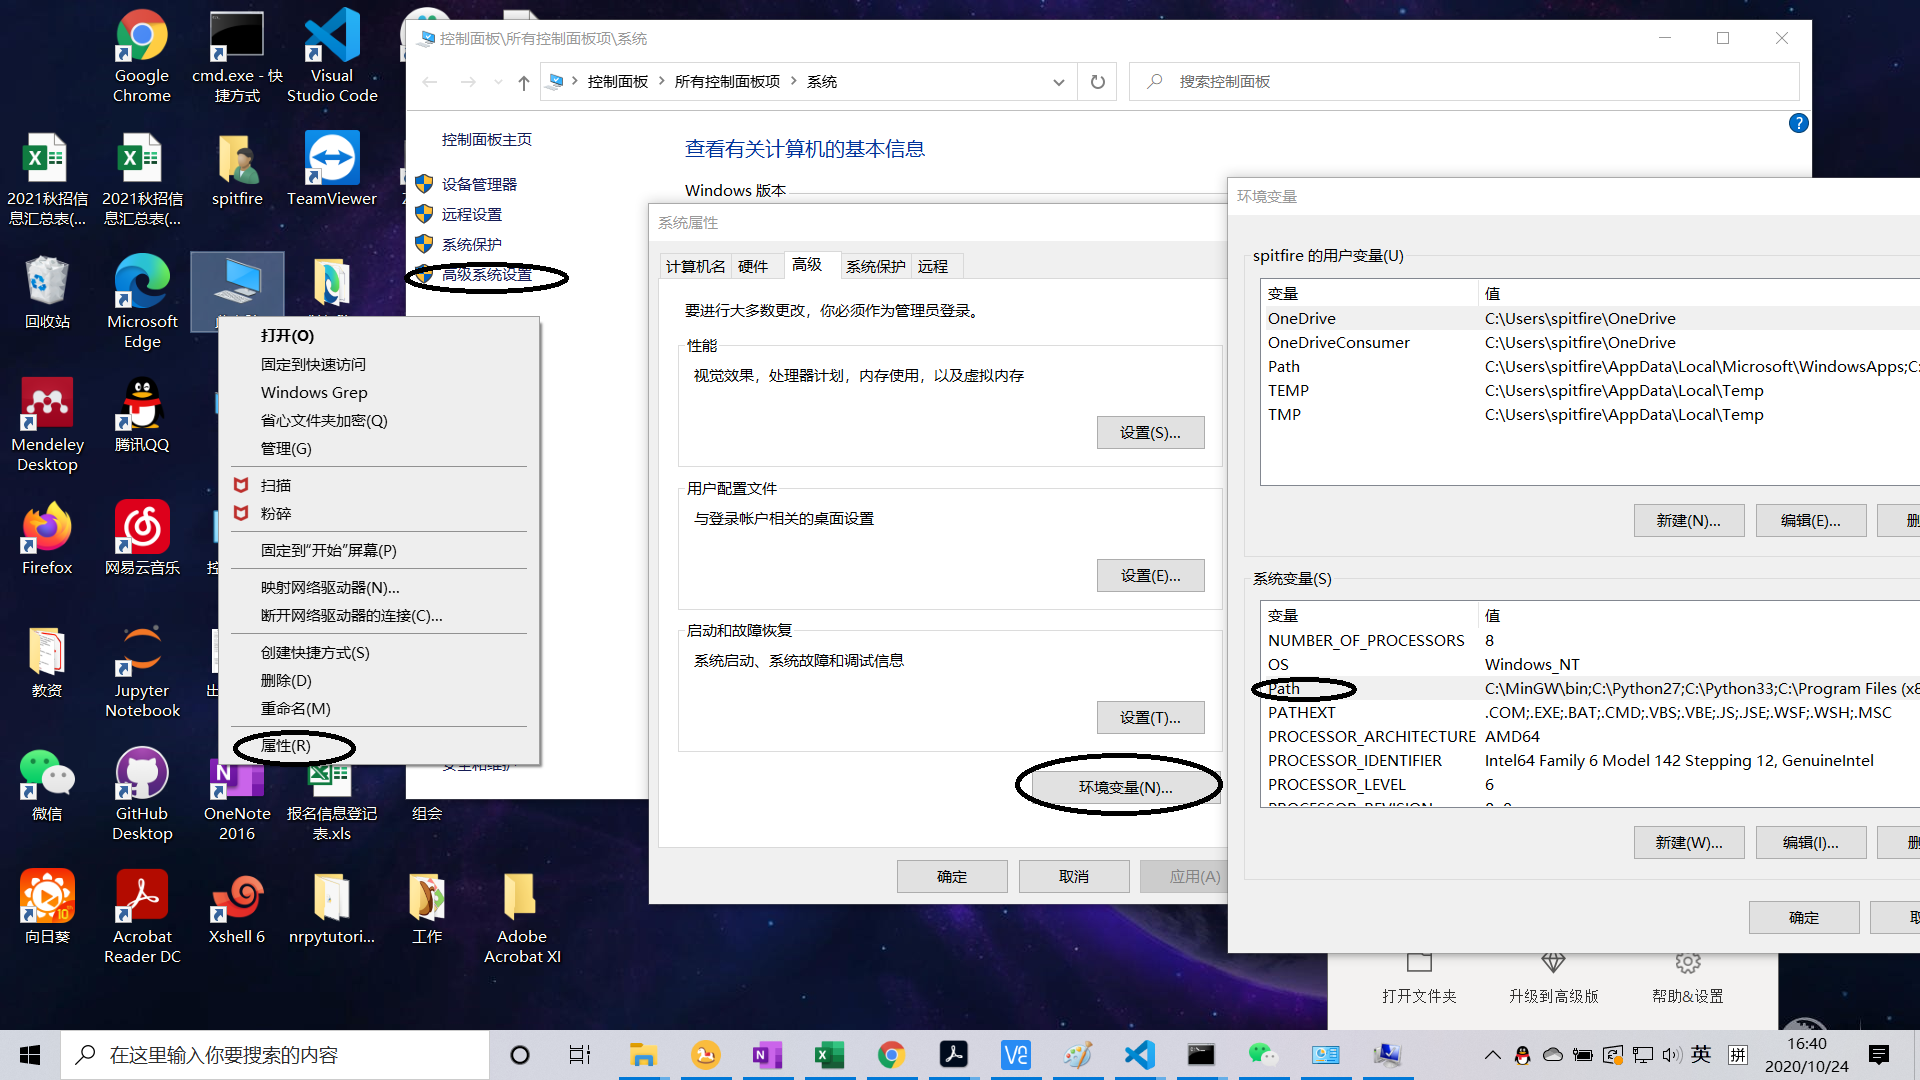The height and width of the screenshot is (1080, 1920).
Task: Click the 环境变量(N)... button
Action: tap(1125, 788)
